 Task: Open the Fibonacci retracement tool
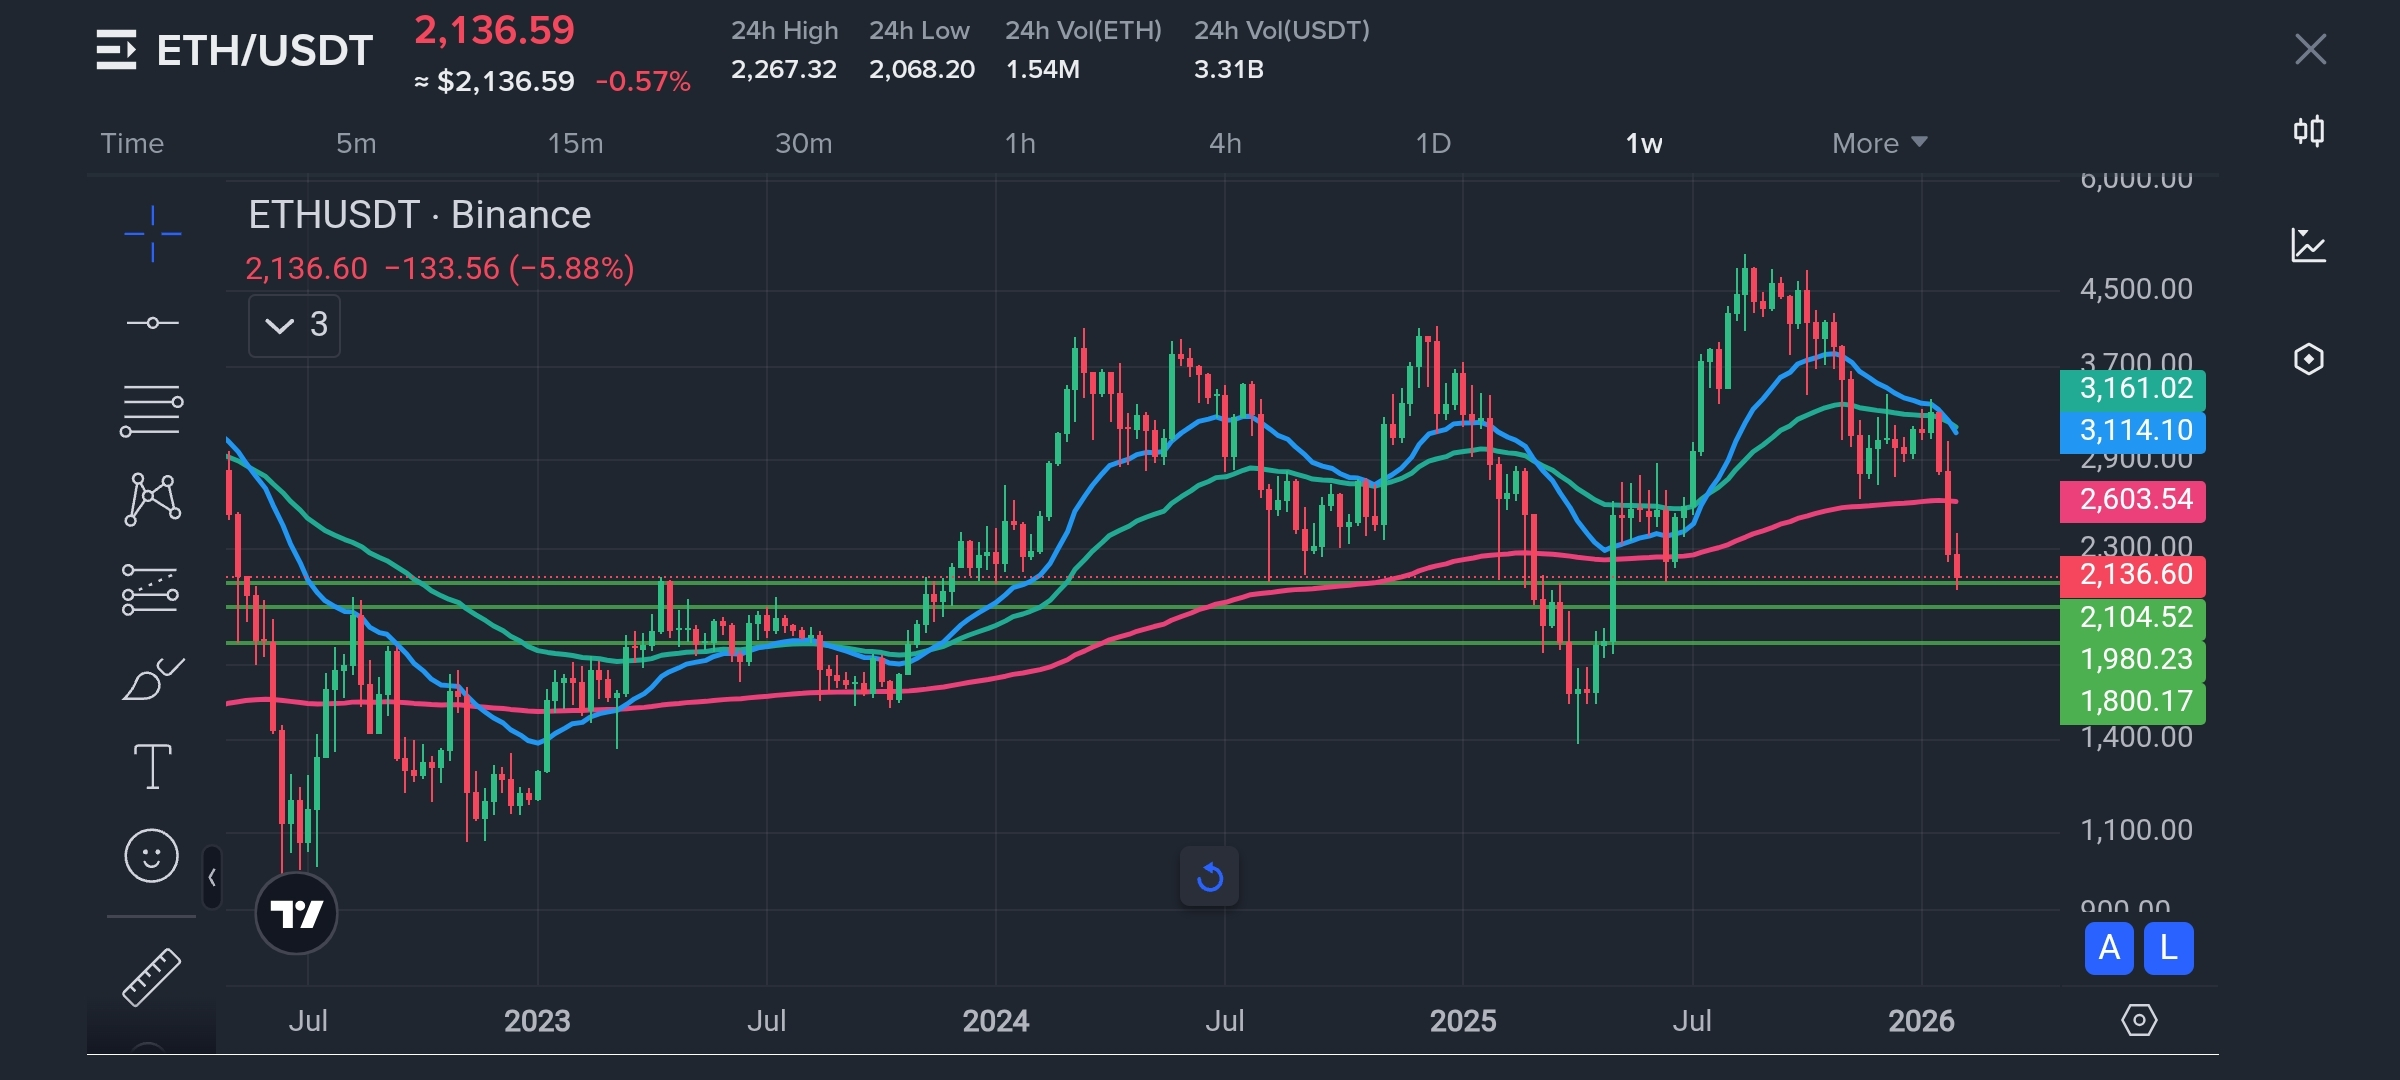click(152, 410)
